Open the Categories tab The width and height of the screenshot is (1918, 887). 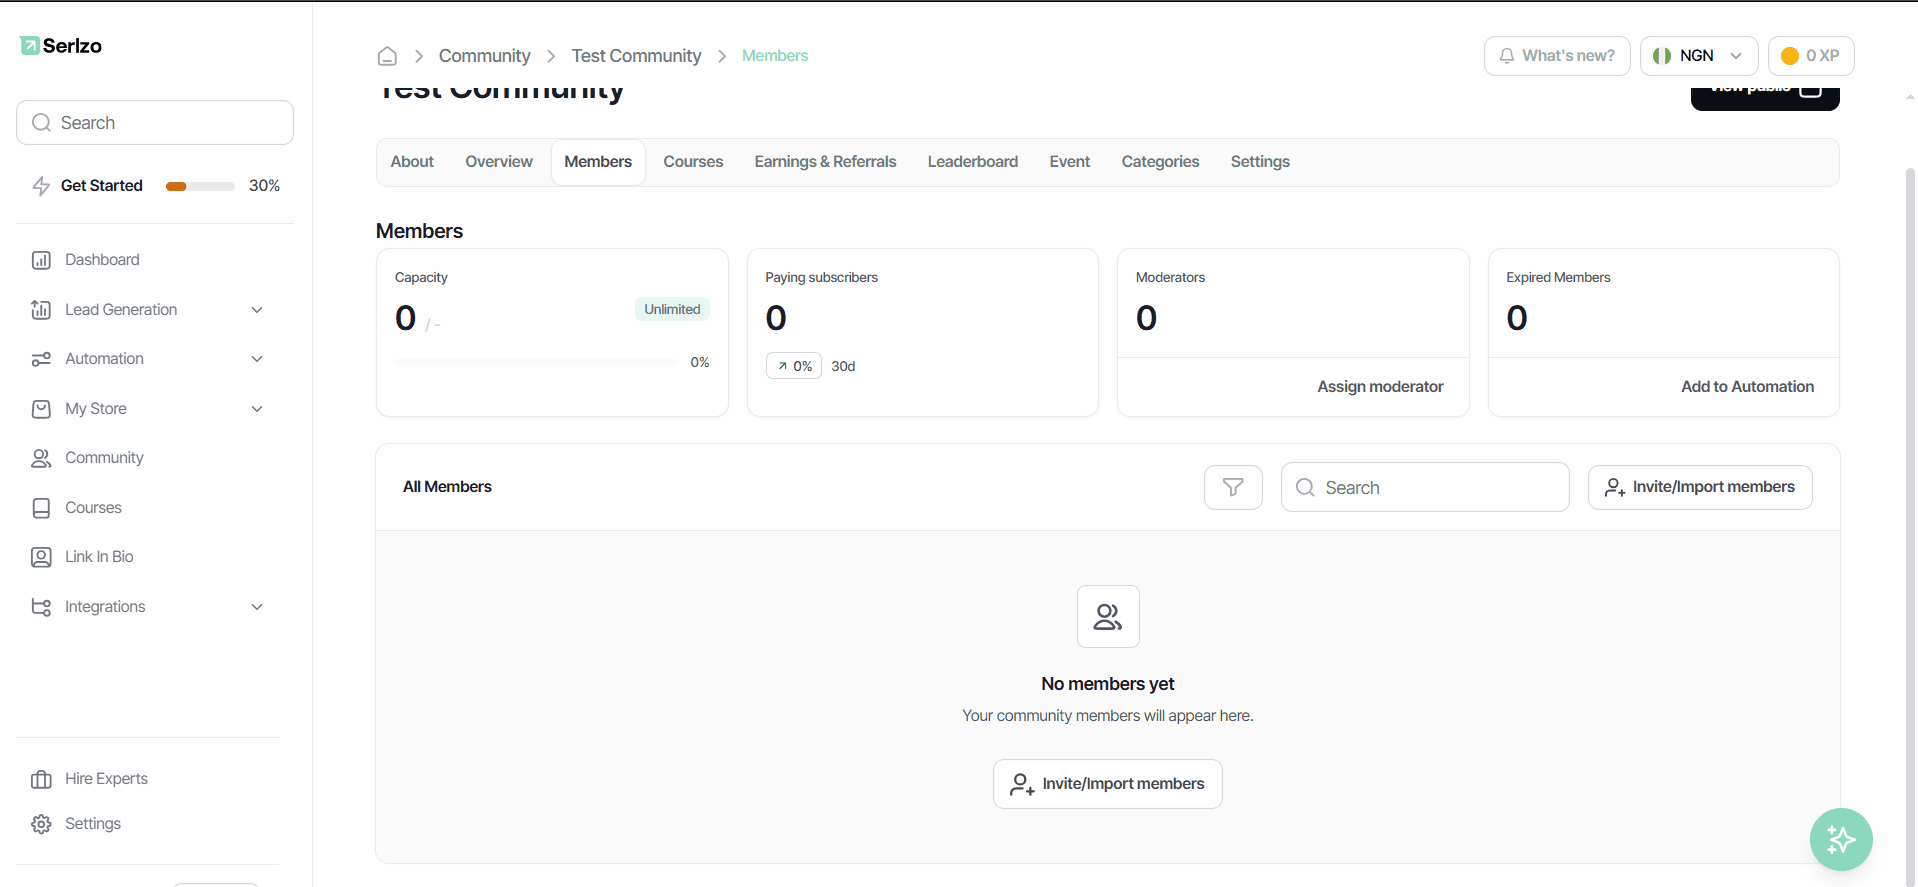point(1160,162)
